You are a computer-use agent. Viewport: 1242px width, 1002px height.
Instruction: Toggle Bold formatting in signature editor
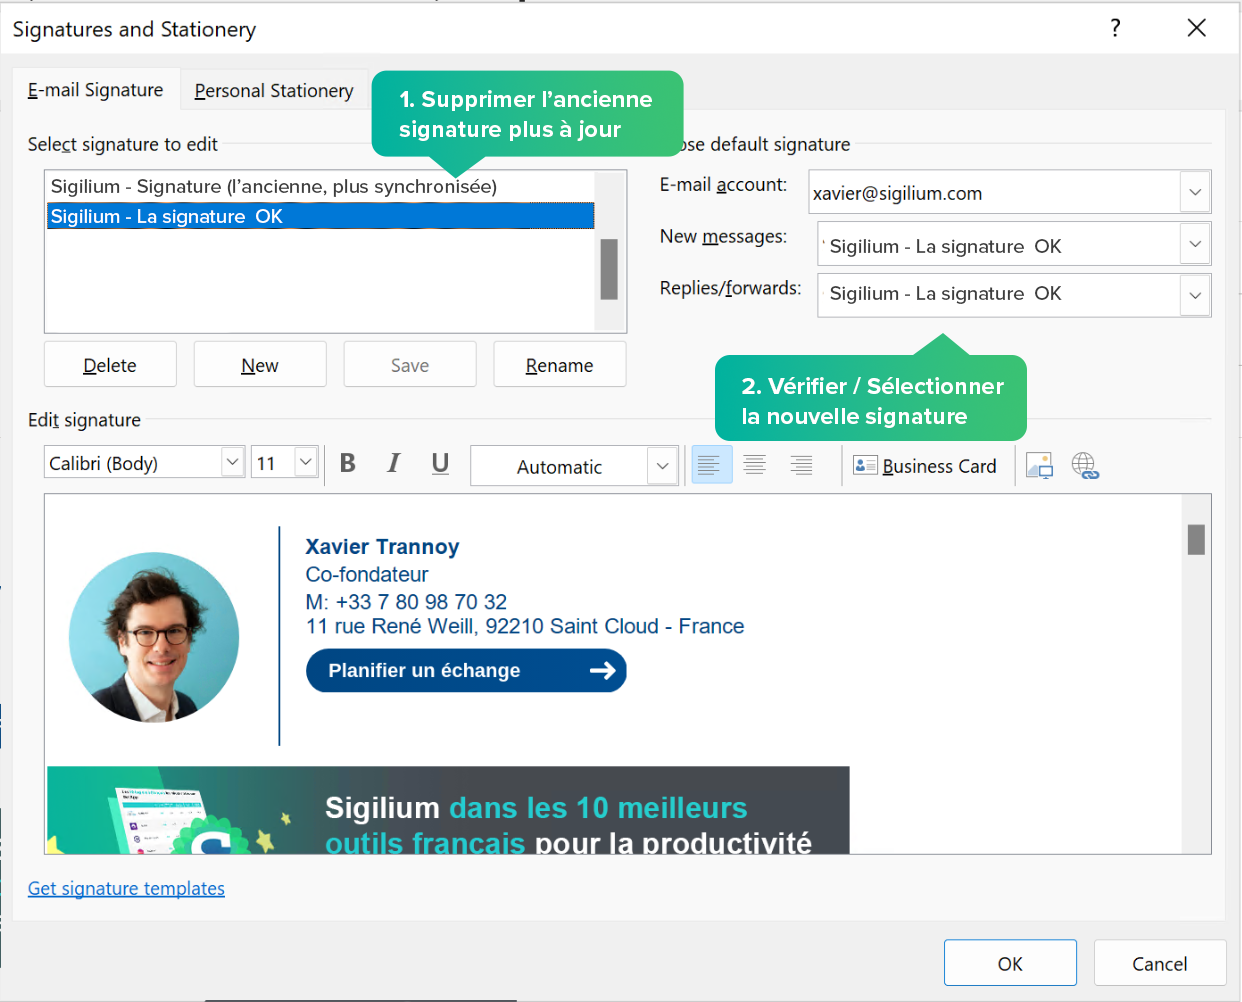348,463
